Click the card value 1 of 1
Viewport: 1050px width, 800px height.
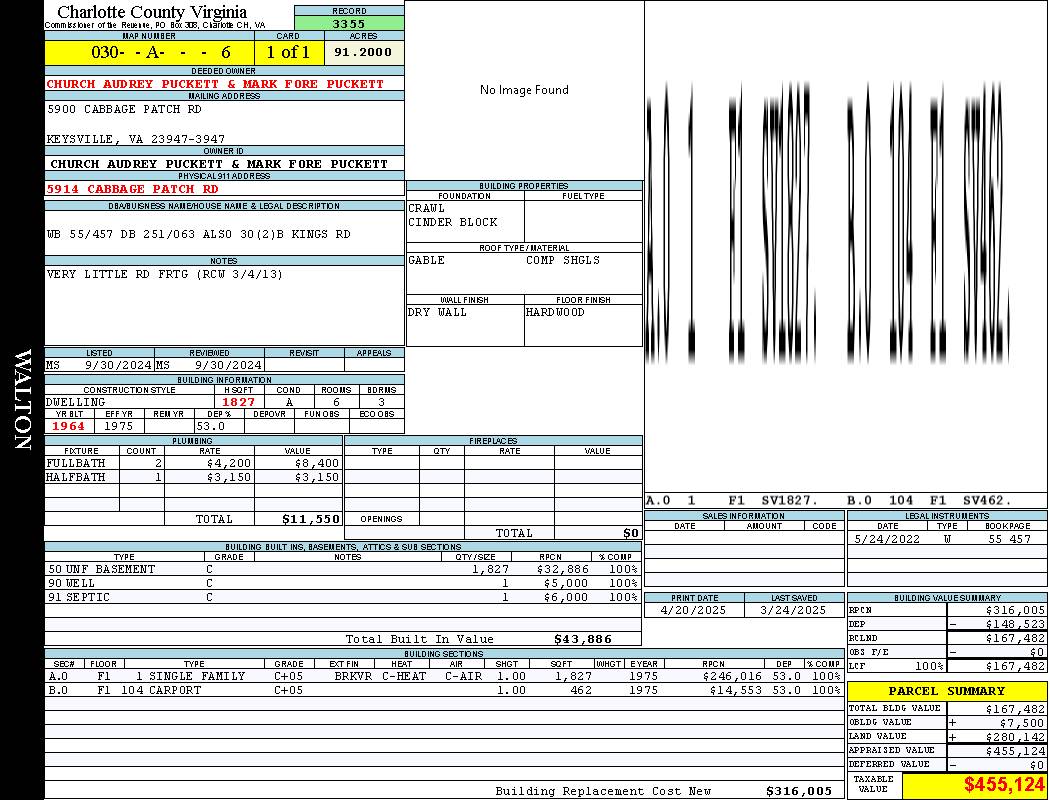288,52
